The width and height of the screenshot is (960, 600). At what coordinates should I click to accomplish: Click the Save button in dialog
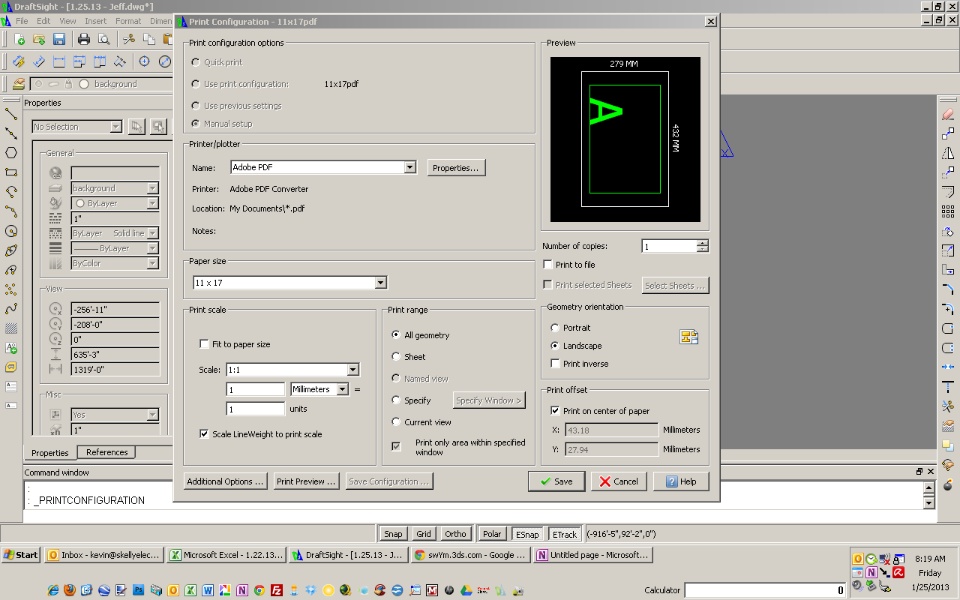tap(557, 481)
